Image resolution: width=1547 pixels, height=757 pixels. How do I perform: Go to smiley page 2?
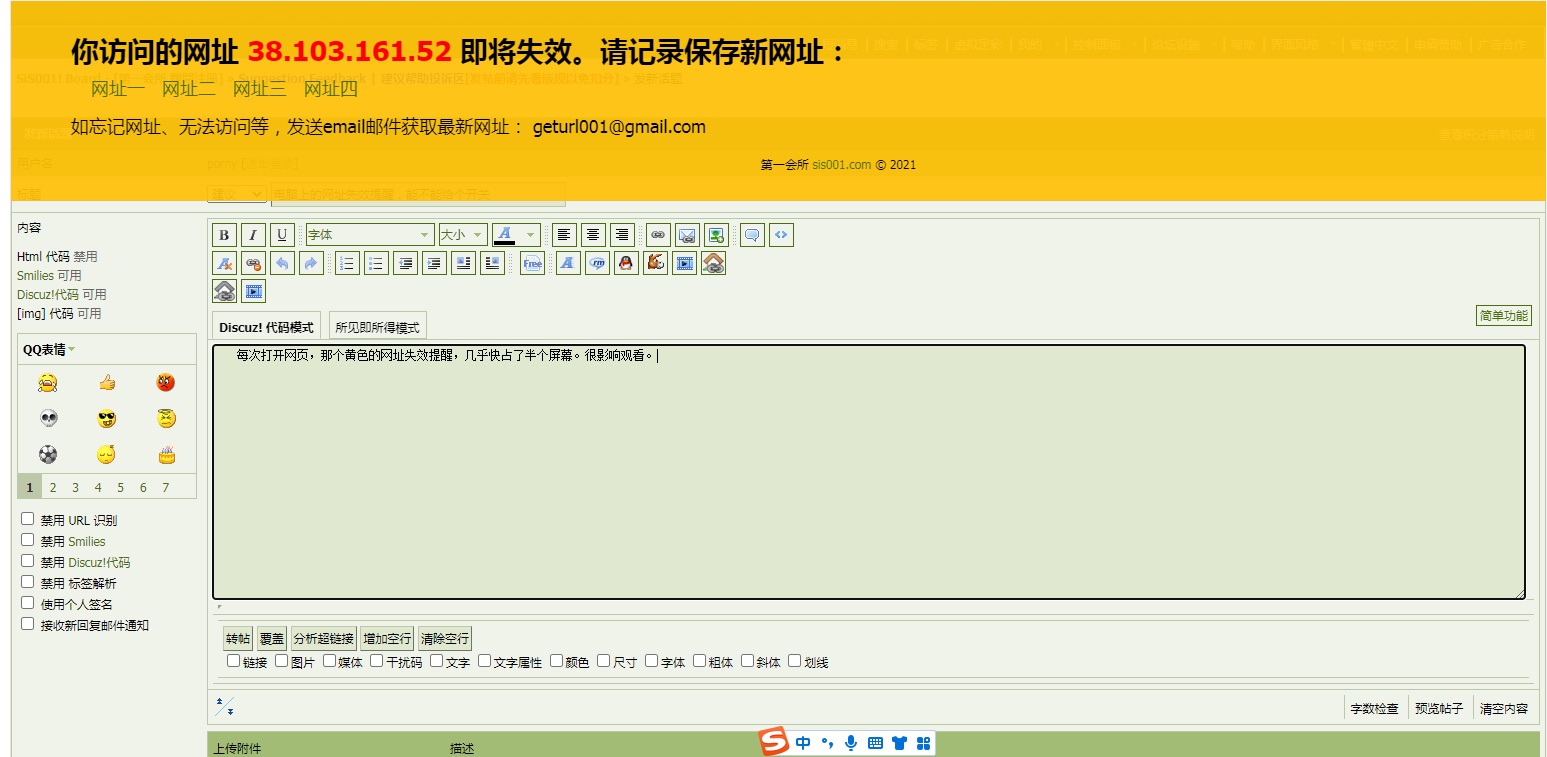click(x=53, y=487)
